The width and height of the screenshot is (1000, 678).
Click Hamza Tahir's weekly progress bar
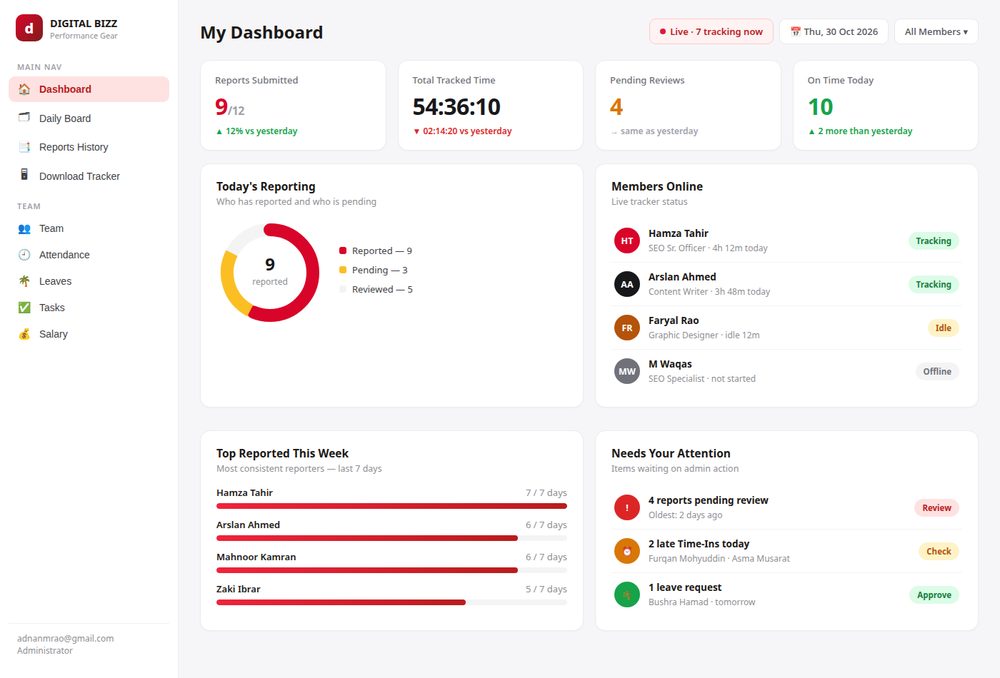pyautogui.click(x=392, y=506)
